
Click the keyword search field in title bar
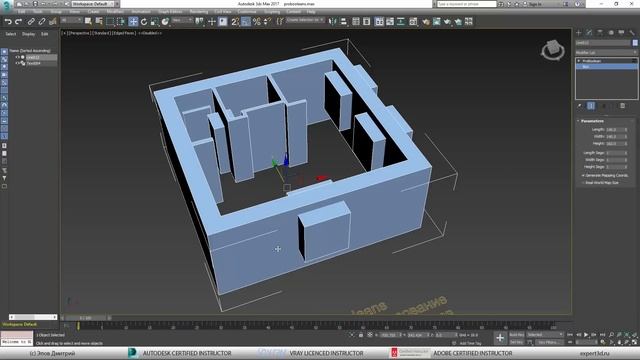click(467, 4)
